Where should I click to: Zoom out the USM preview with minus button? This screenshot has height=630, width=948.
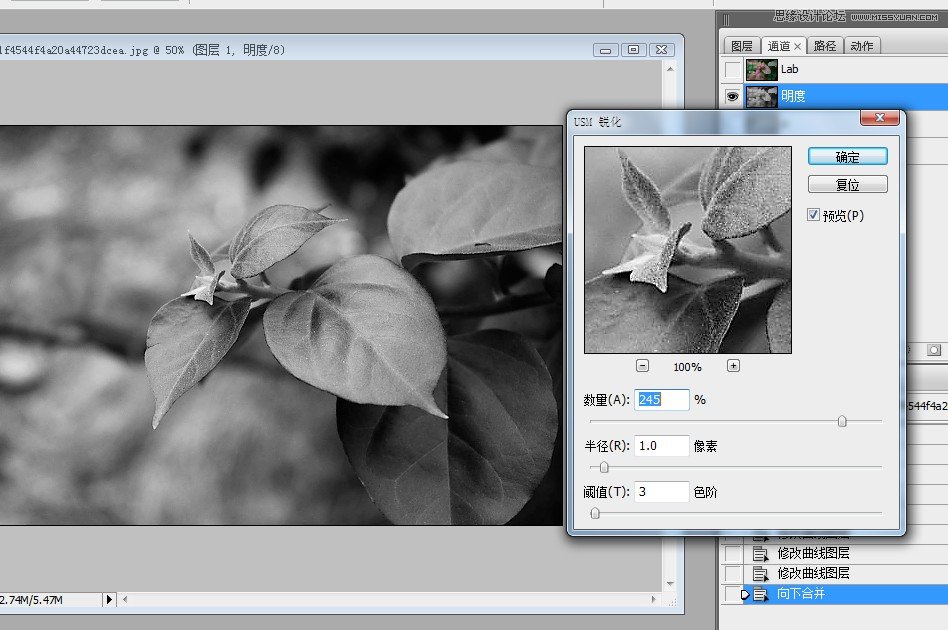tap(642, 366)
